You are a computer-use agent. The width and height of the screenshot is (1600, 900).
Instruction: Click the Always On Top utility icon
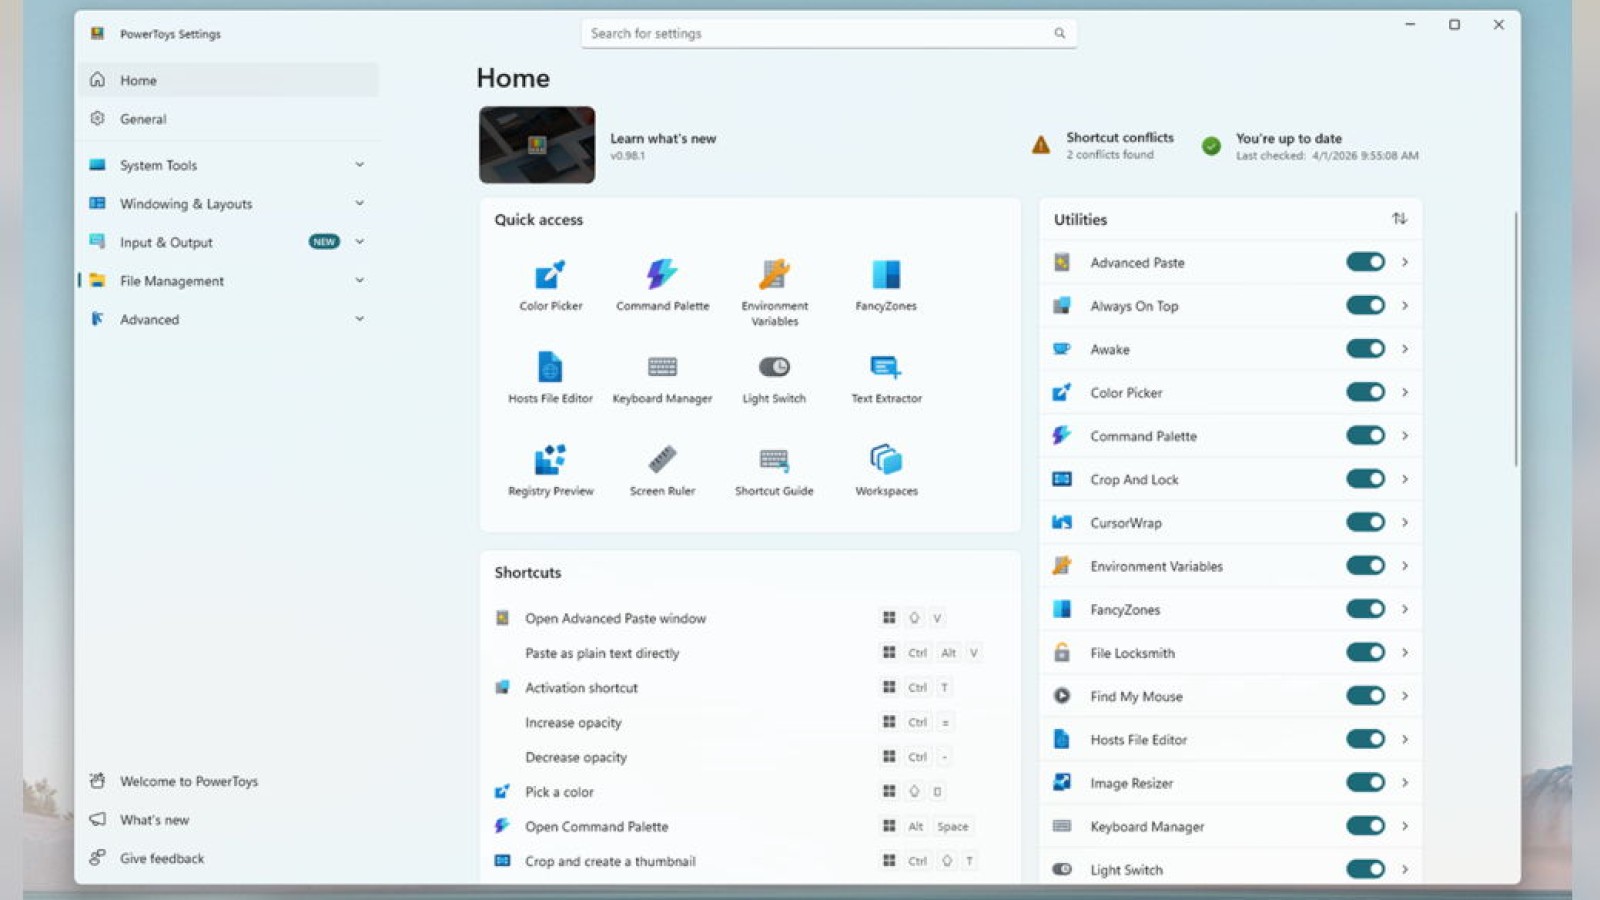[1062, 305]
